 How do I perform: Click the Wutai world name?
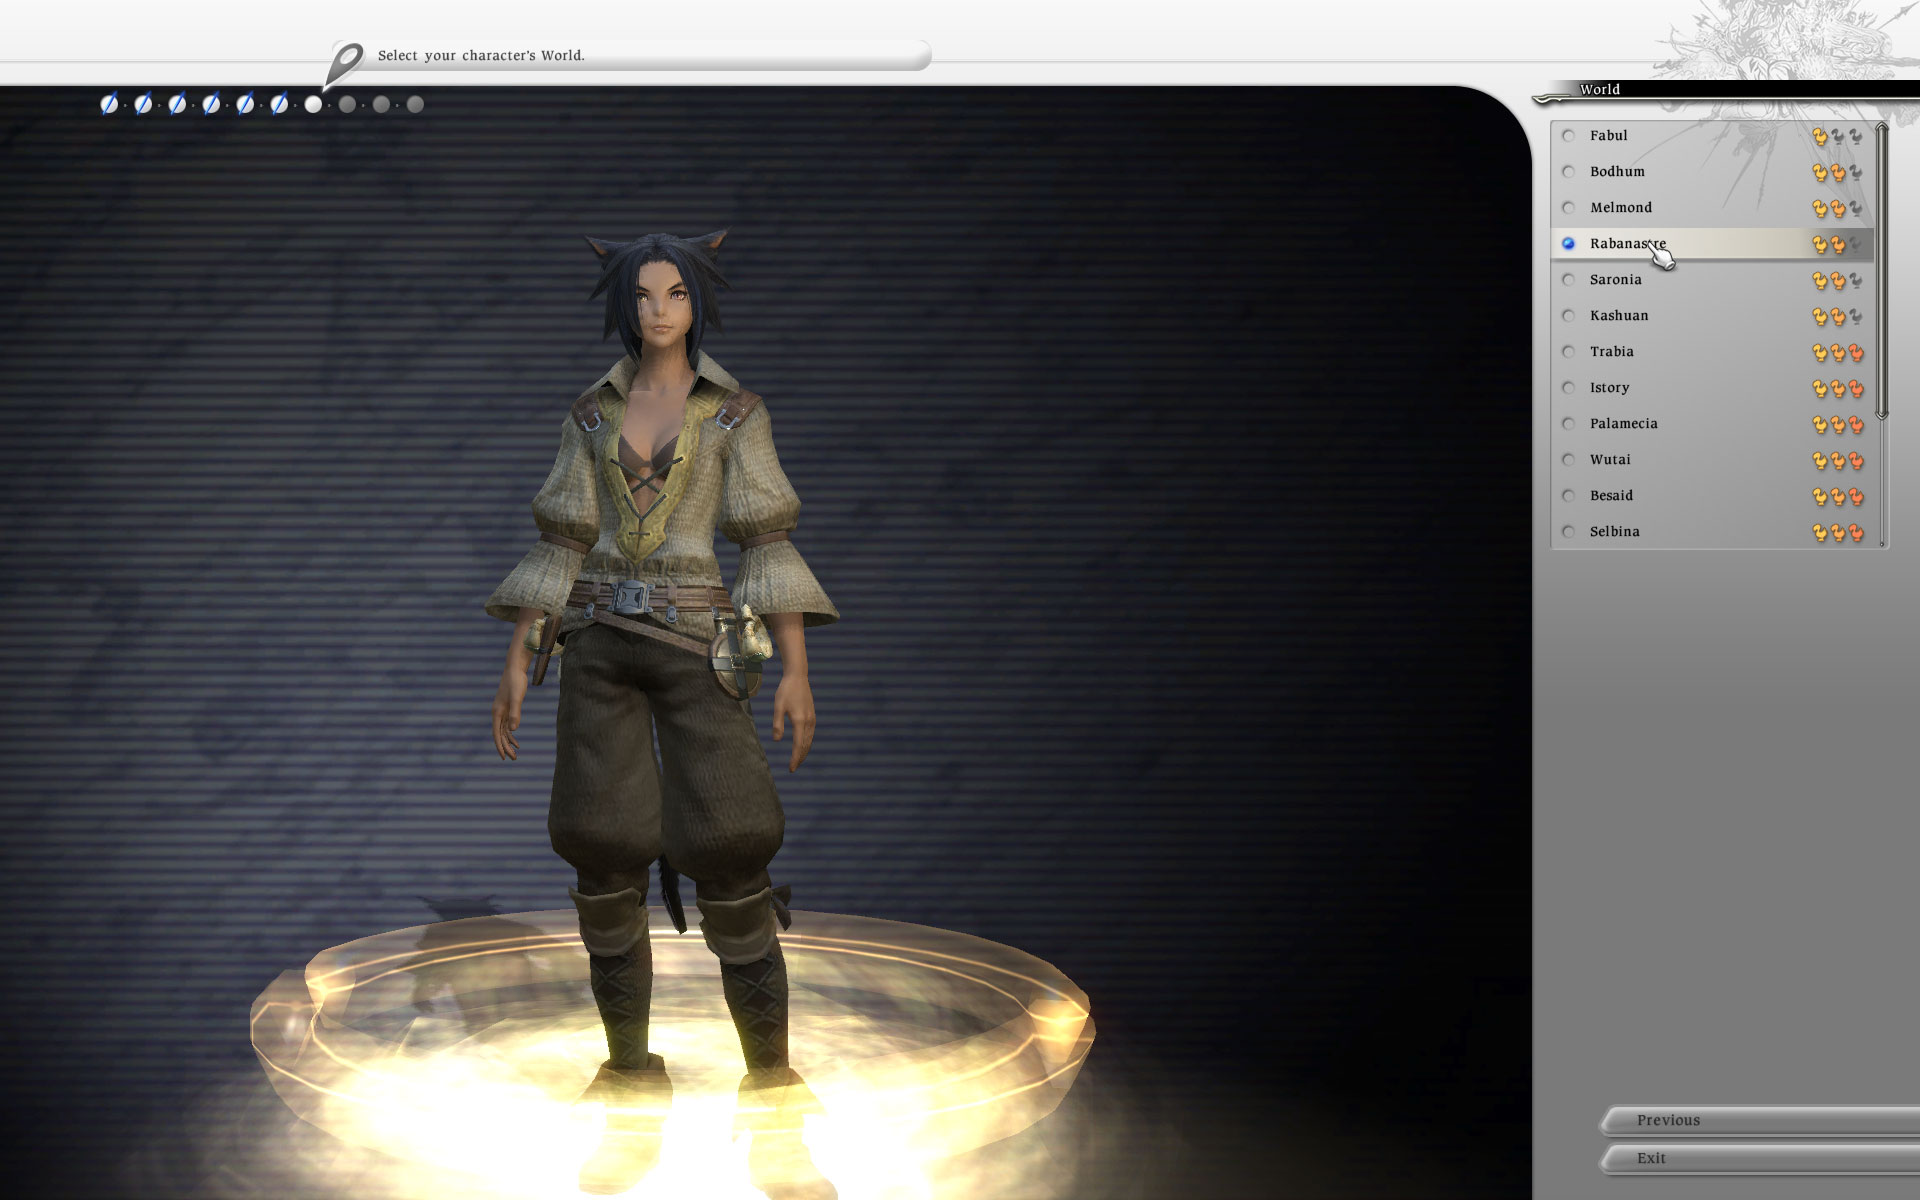[1610, 460]
